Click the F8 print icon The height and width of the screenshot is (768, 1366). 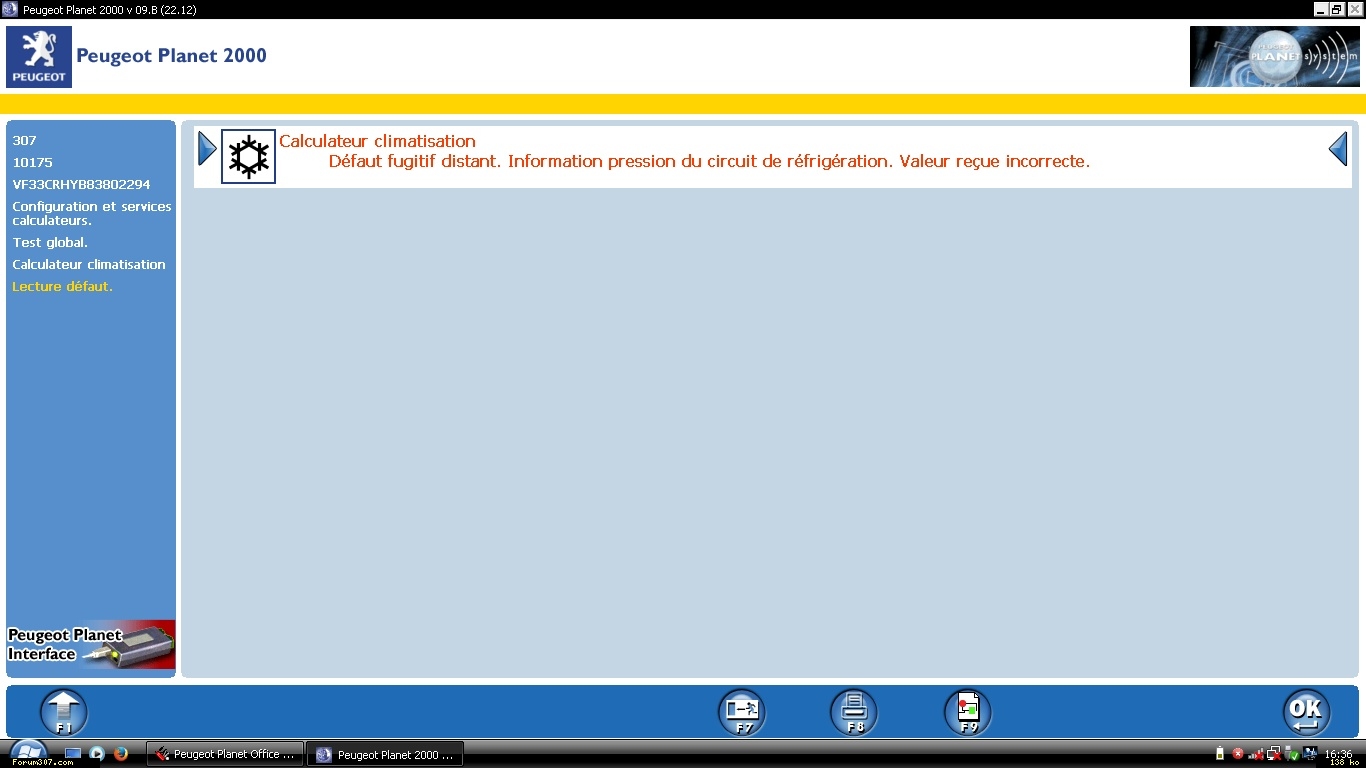point(854,712)
